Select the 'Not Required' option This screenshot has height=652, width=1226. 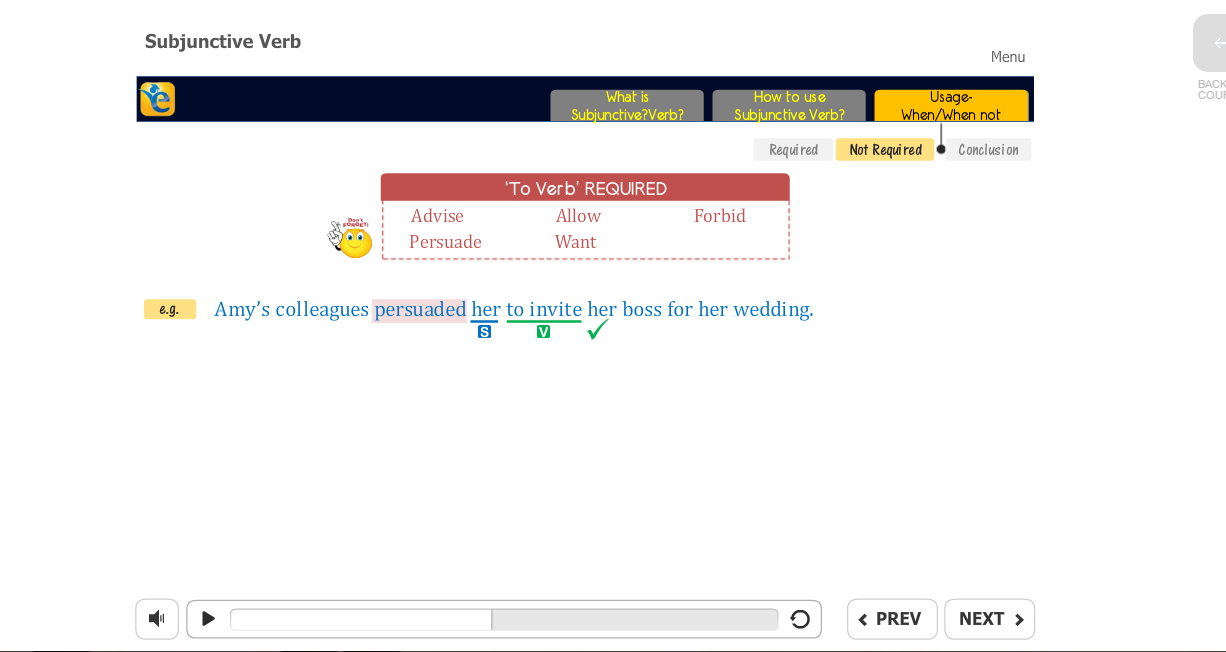(885, 149)
